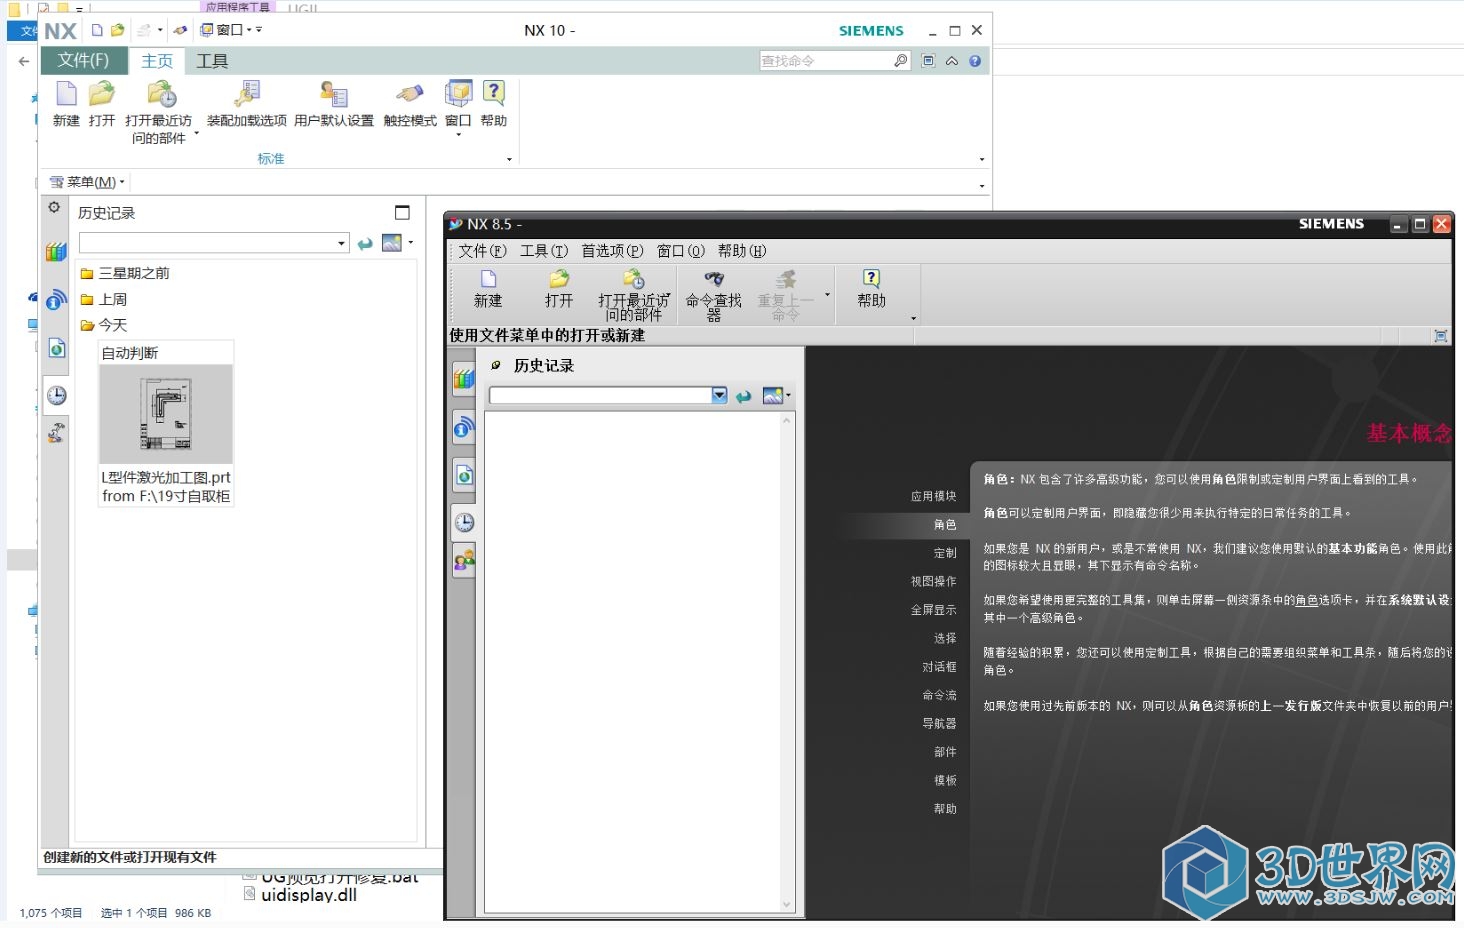Click green refresh arrow in NX 8.5 history panel
This screenshot has width=1464, height=928.
(x=743, y=396)
